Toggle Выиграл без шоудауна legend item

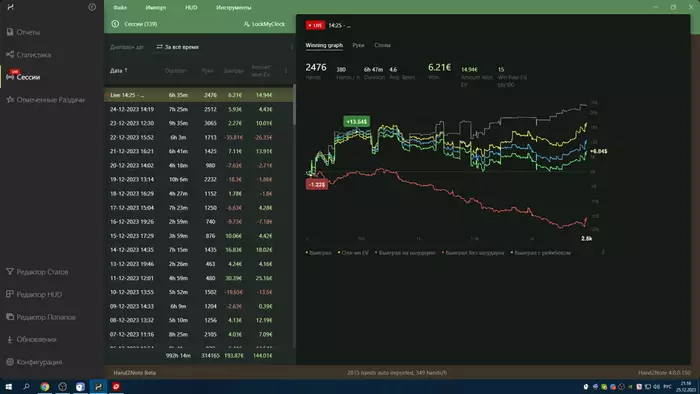click(473, 253)
